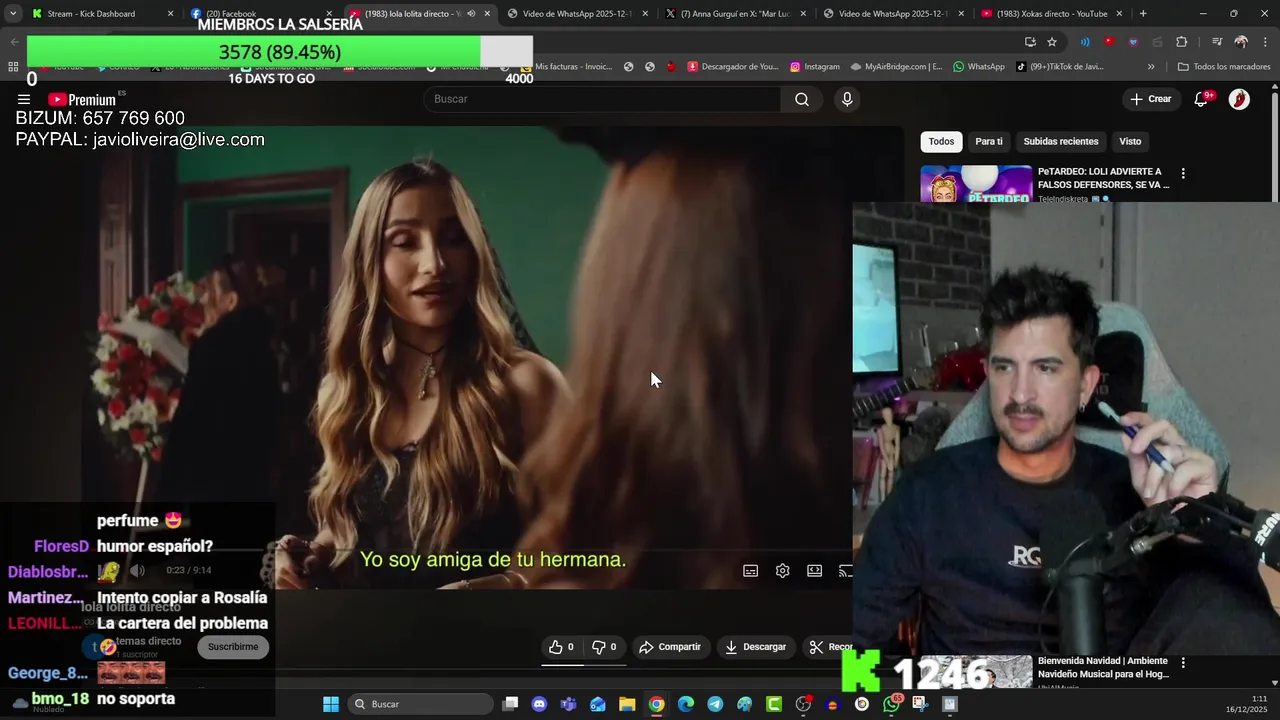Switch the player to theater mode
Viewport: 1280px width, 720px height.
[x=814, y=571]
